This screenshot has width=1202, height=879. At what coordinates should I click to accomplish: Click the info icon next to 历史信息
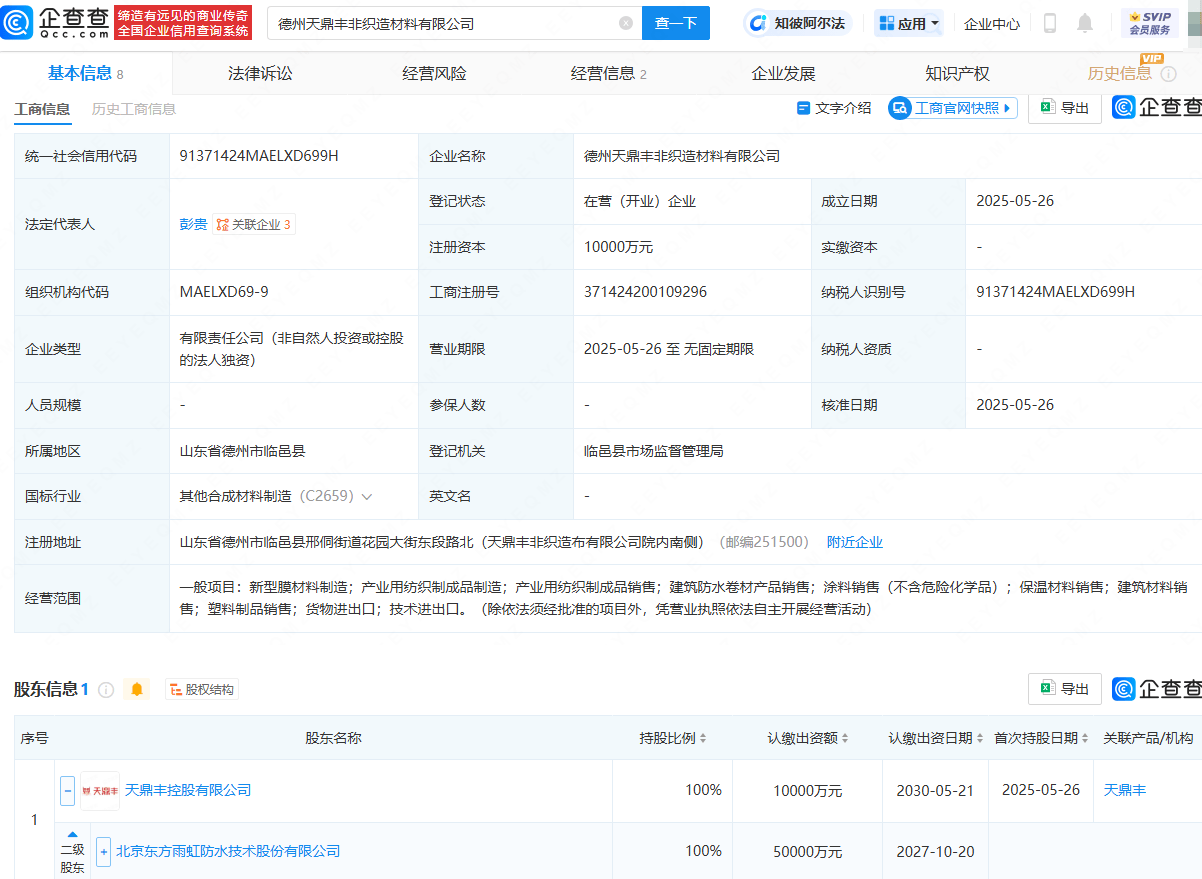(1169, 73)
